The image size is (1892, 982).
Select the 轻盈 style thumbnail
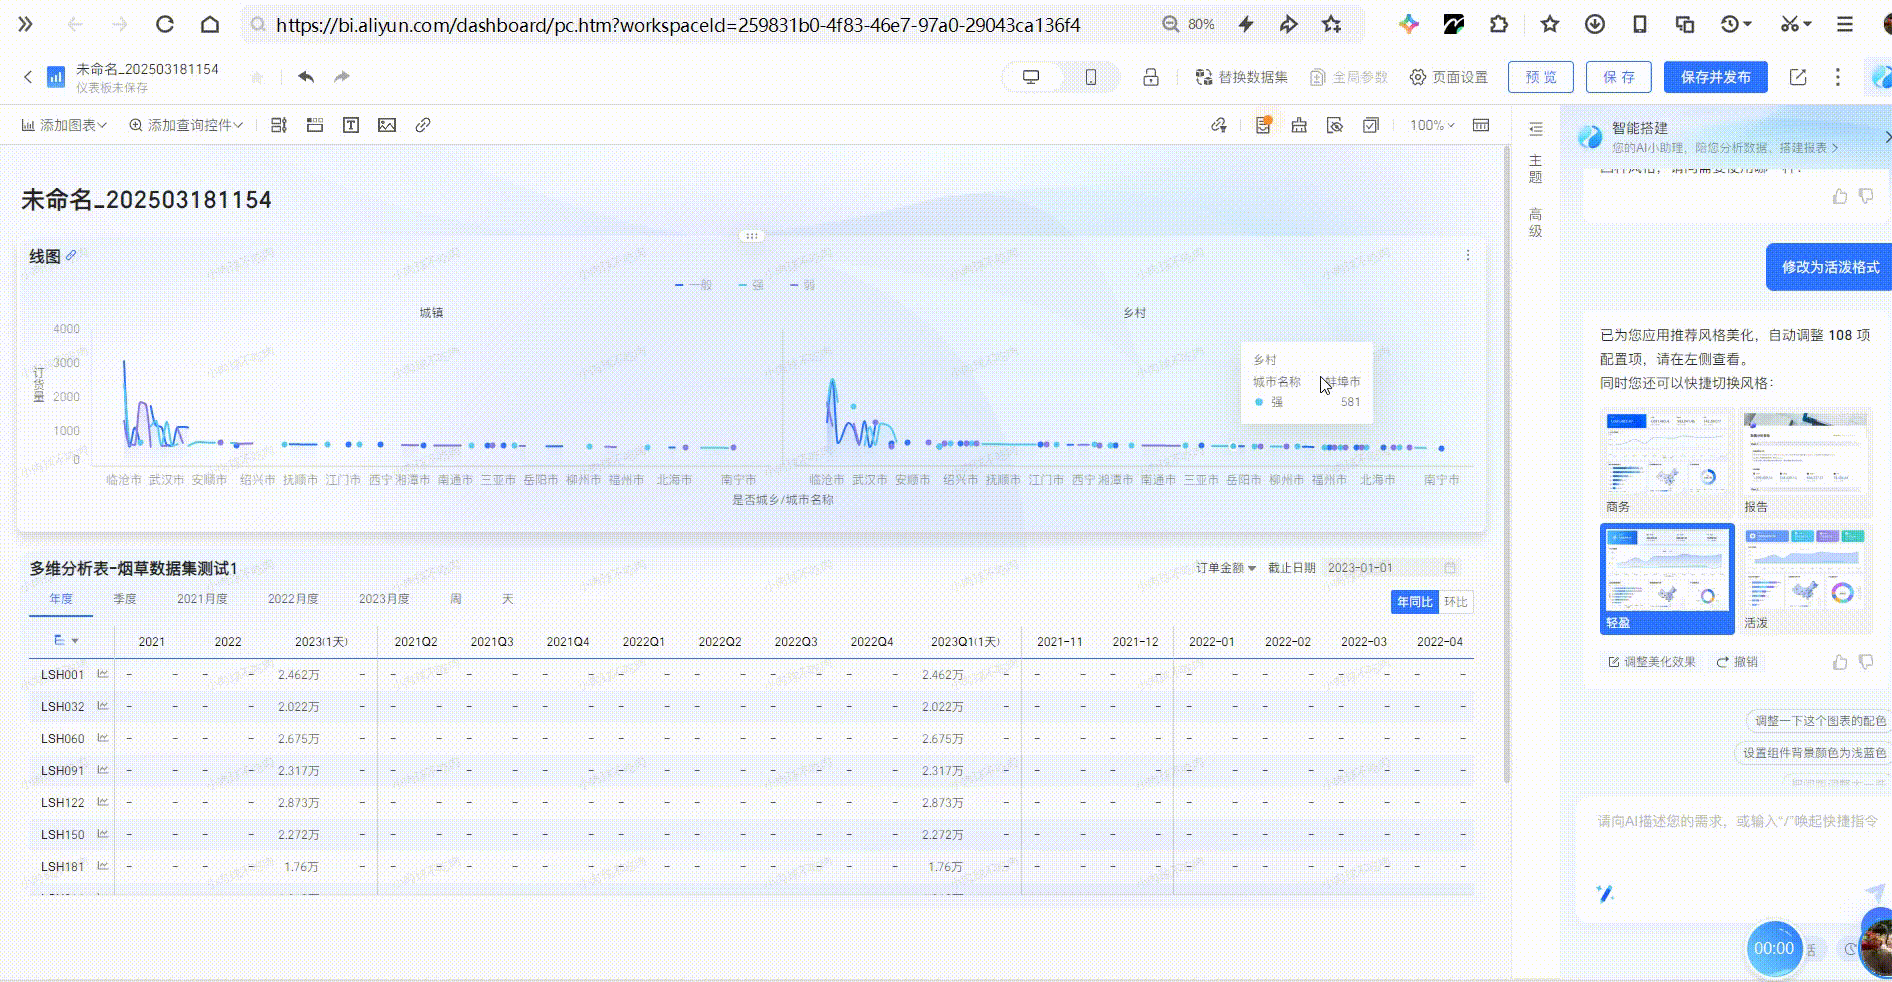pos(1667,578)
